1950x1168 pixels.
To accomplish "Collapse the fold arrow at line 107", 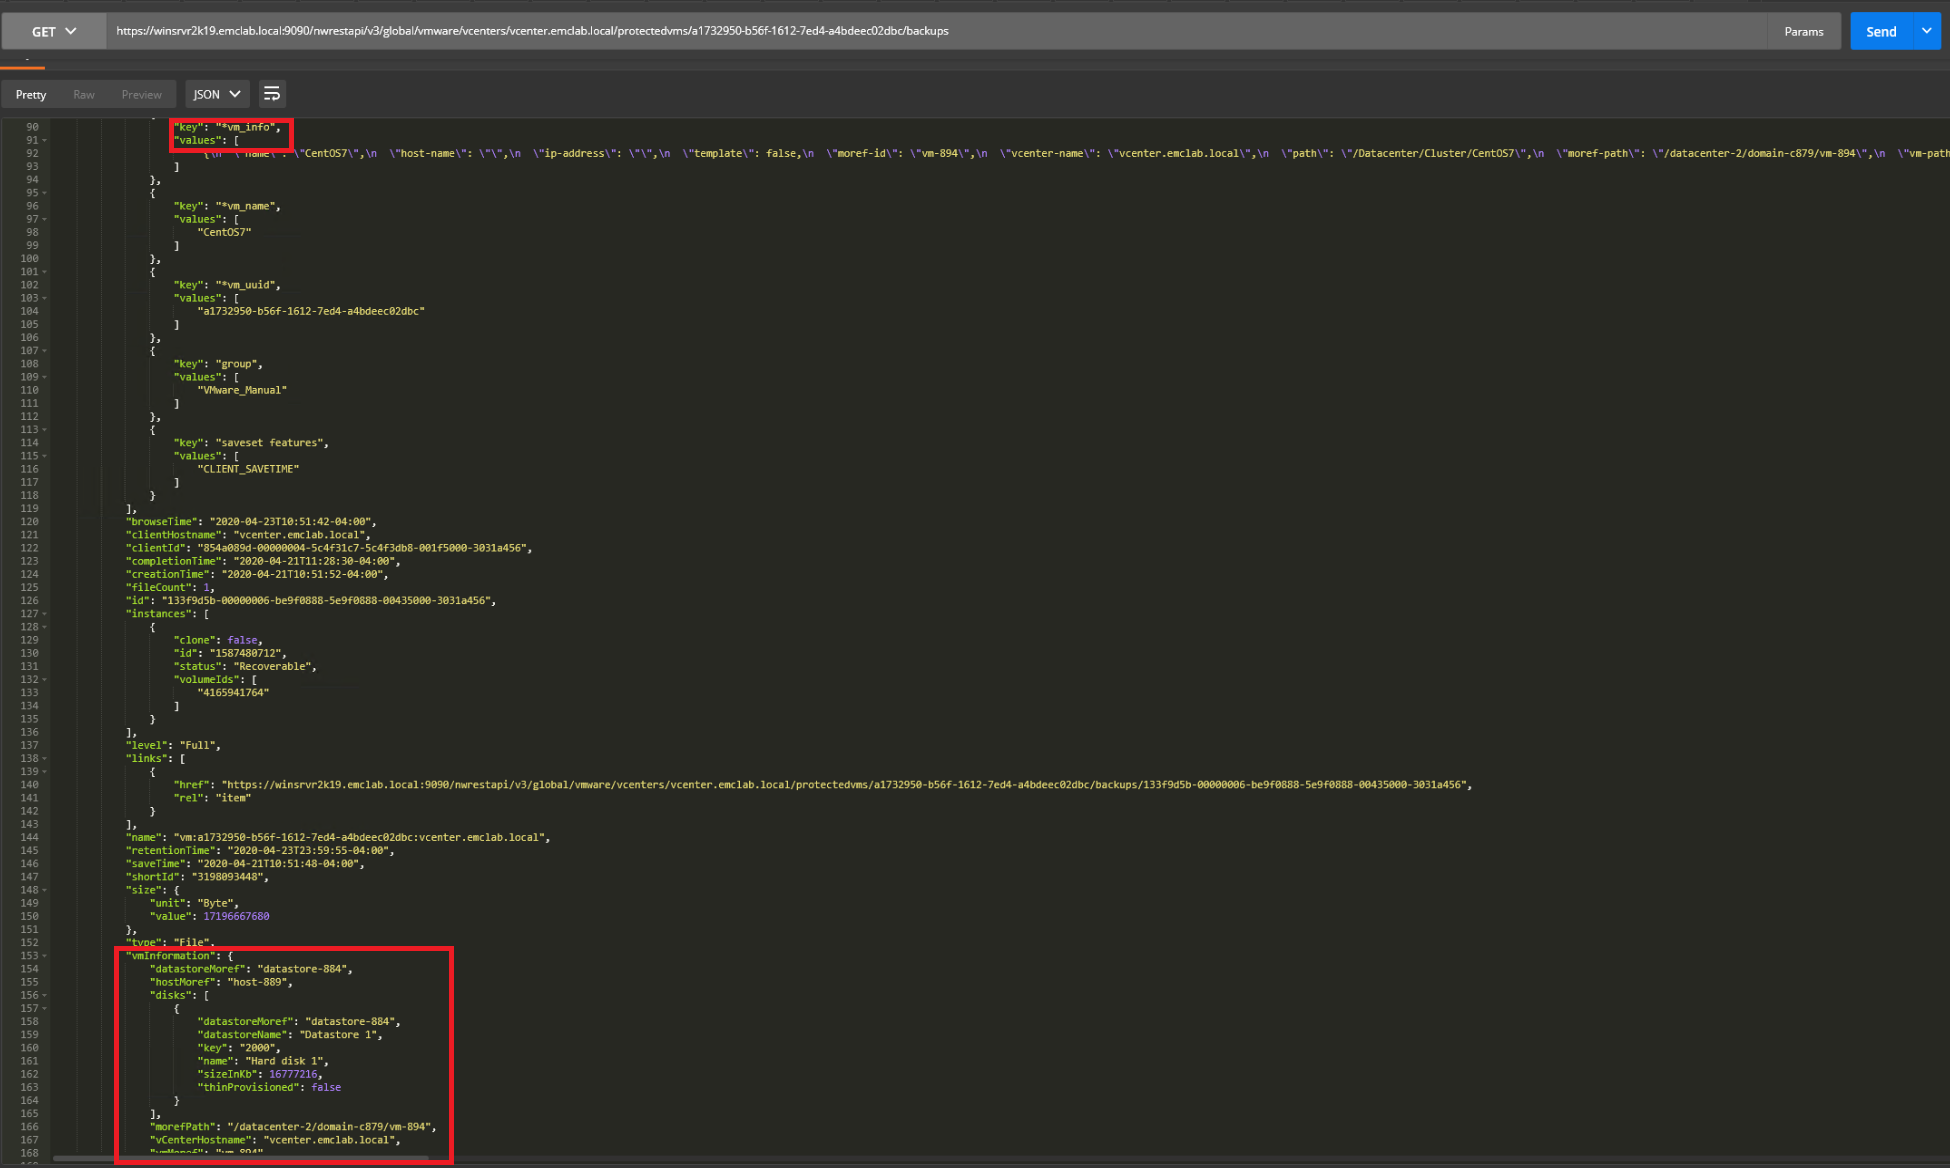I will click(x=45, y=351).
